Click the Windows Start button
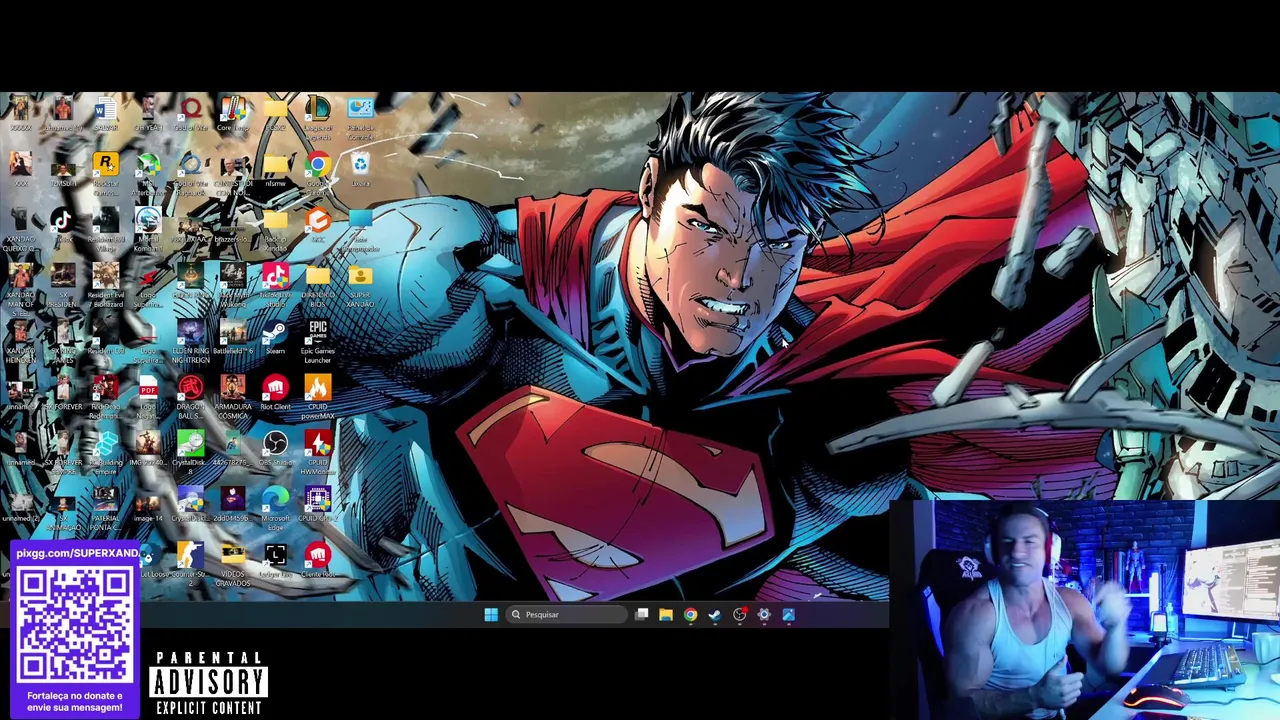The height and width of the screenshot is (720, 1280). click(491, 615)
